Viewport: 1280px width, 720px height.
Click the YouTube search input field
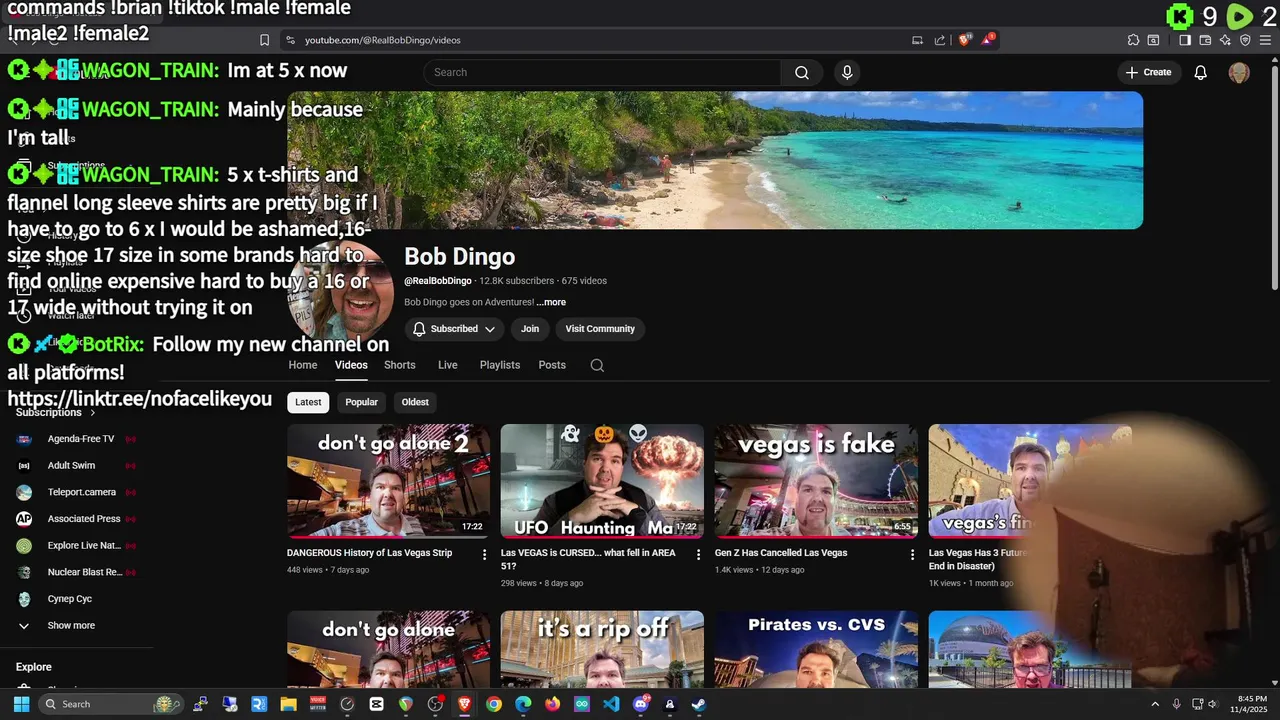click(x=602, y=72)
